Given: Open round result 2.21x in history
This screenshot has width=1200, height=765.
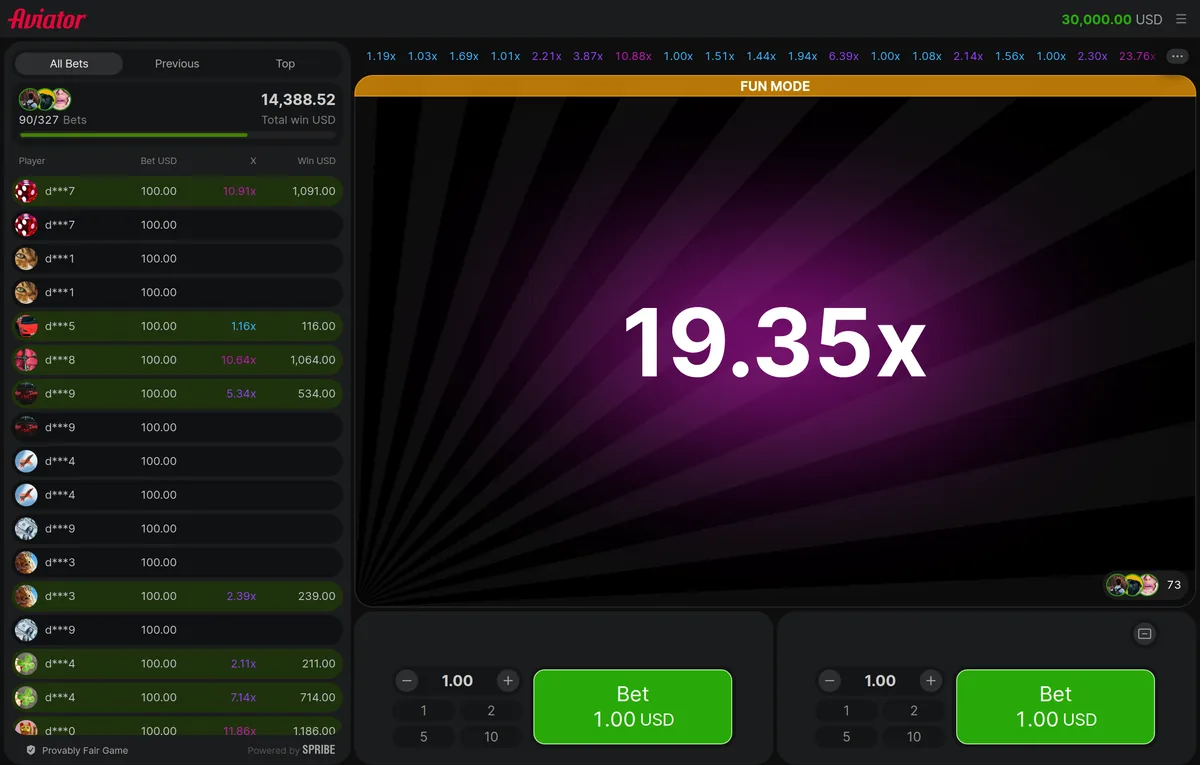Looking at the screenshot, I should click(546, 57).
